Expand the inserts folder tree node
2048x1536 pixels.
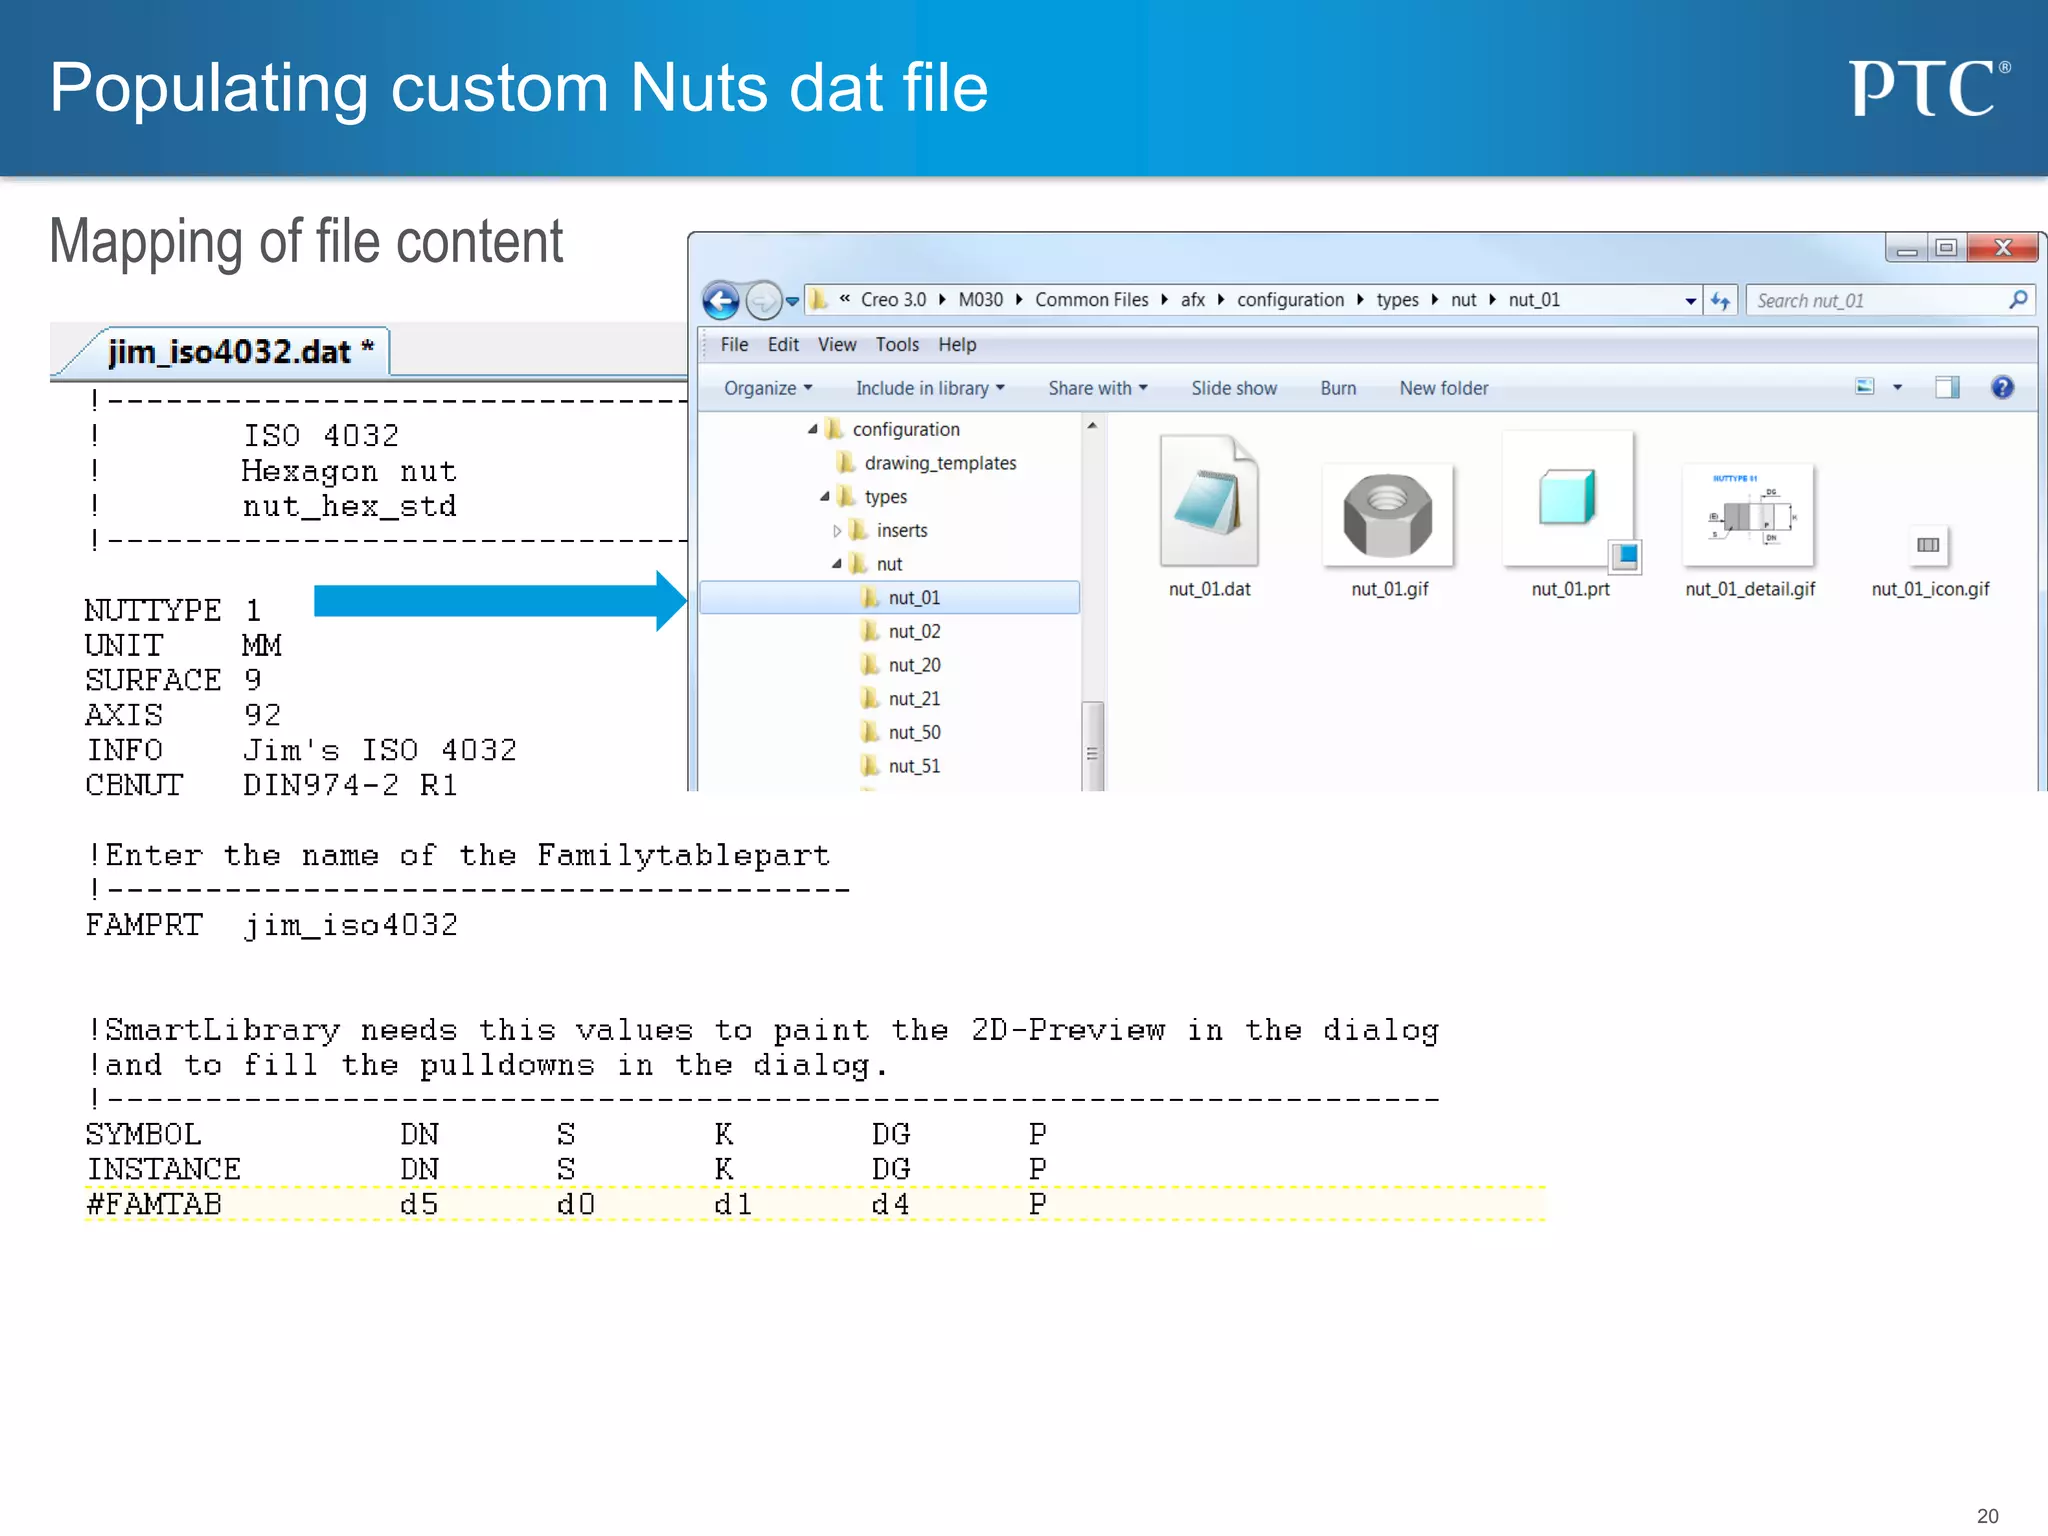837,531
